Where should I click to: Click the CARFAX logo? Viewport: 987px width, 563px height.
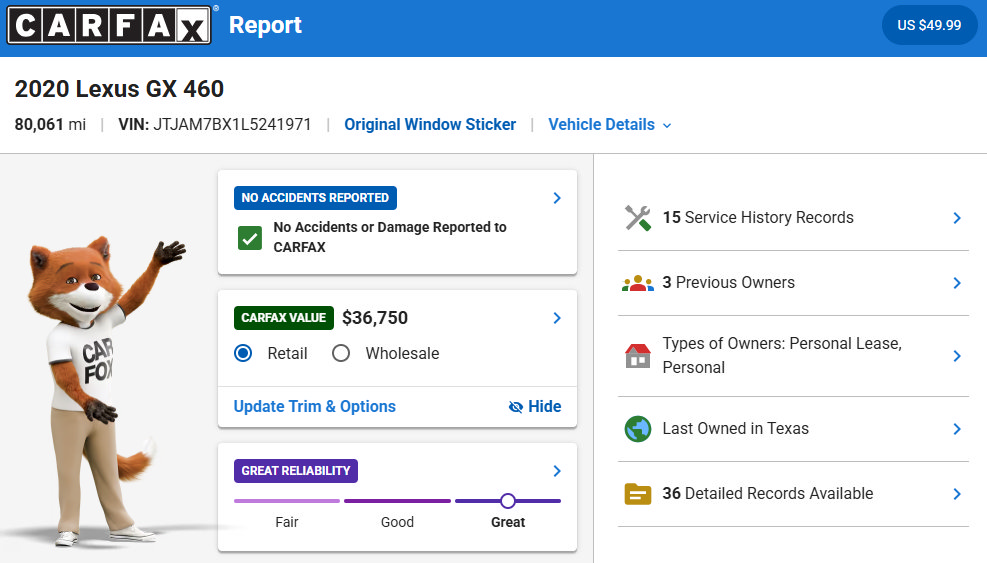click(x=110, y=25)
